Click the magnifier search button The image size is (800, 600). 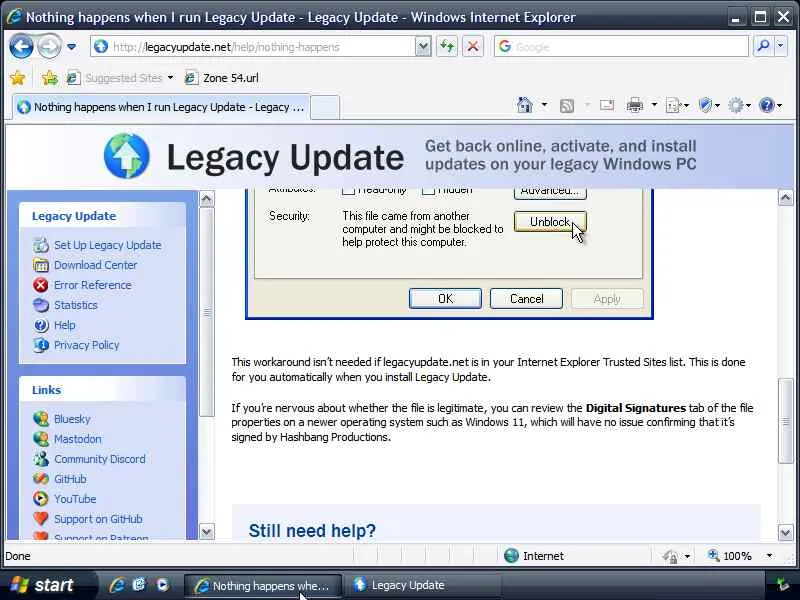pos(763,46)
